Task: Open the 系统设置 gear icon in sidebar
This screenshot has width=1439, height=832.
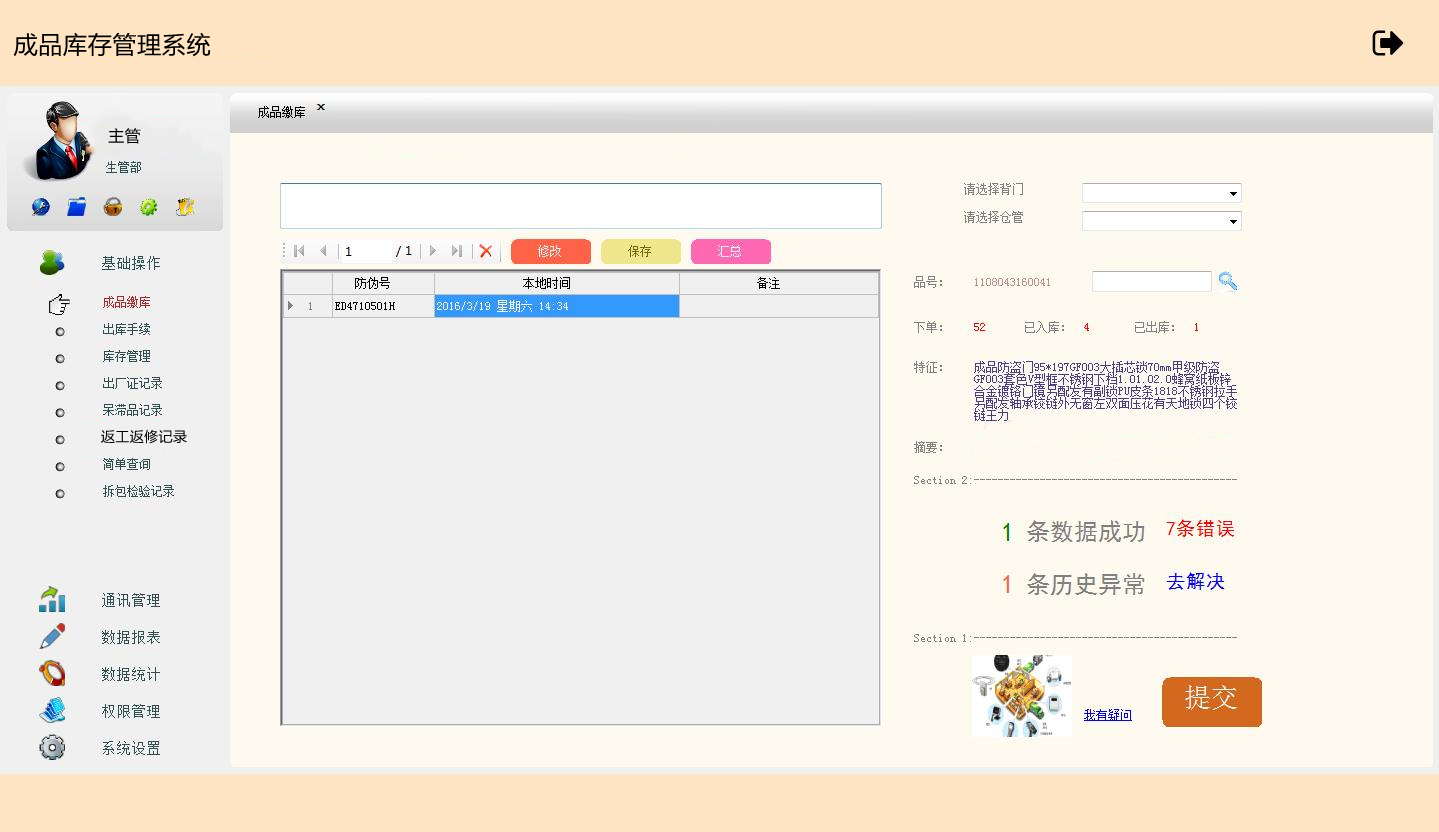Action: 52,747
